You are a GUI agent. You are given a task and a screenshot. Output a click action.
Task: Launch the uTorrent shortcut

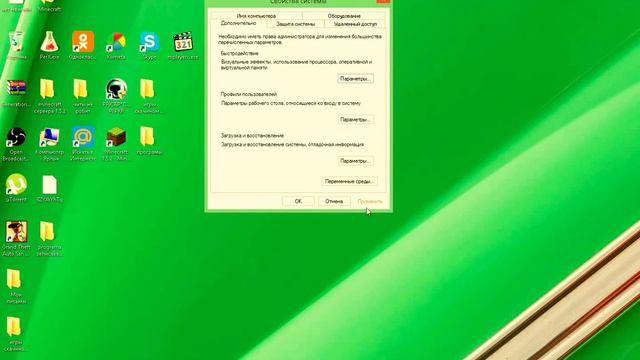(x=16, y=184)
